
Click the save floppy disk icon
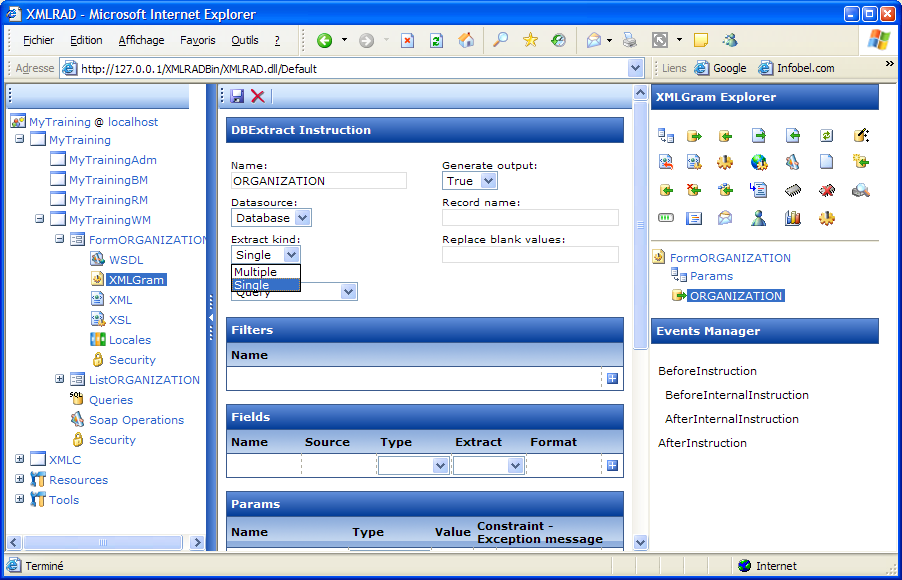237,96
